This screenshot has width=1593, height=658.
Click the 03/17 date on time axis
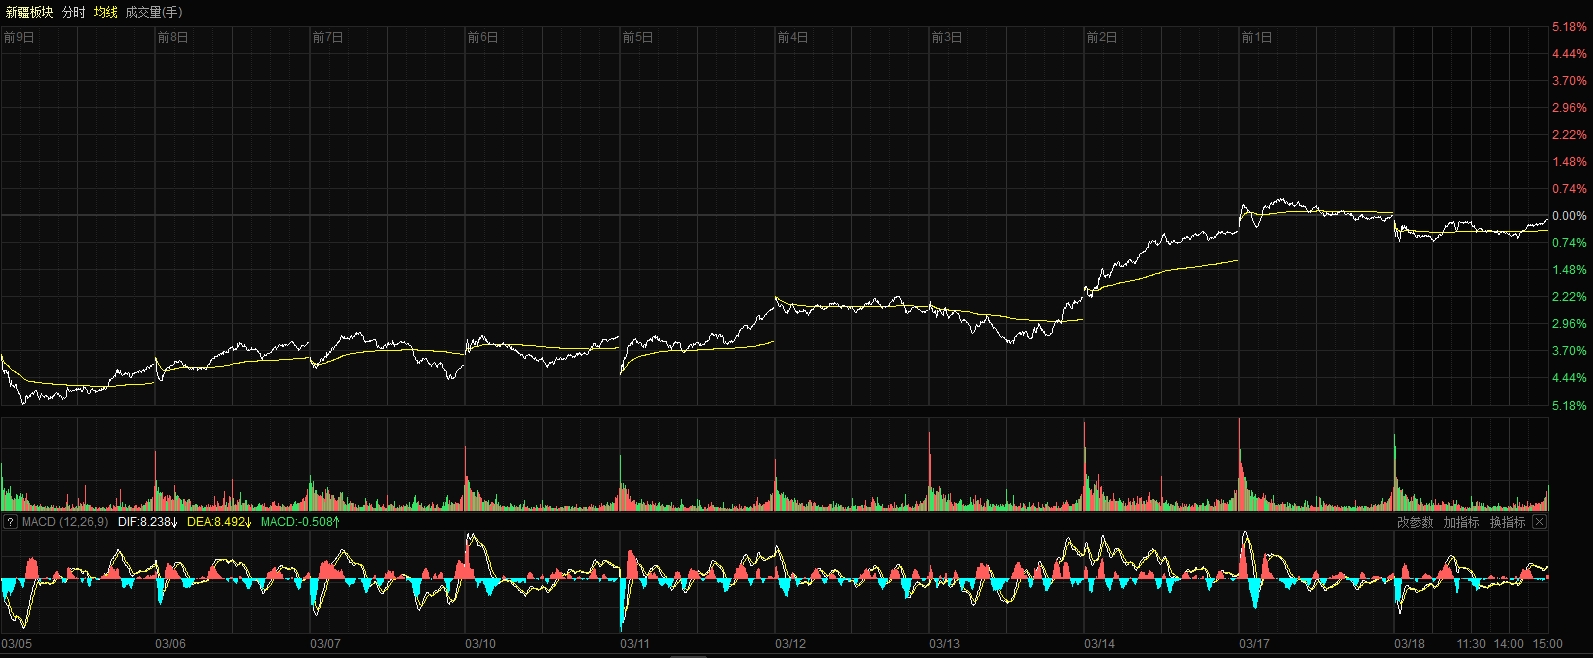(1254, 643)
